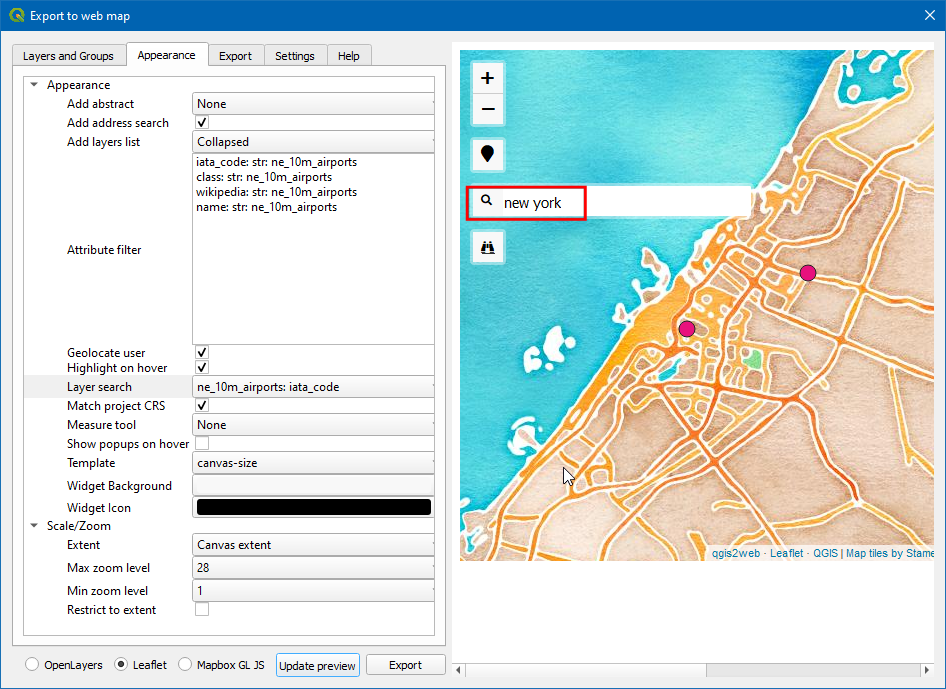
Task: Click the lower-left pink airport marker
Action: point(686,329)
